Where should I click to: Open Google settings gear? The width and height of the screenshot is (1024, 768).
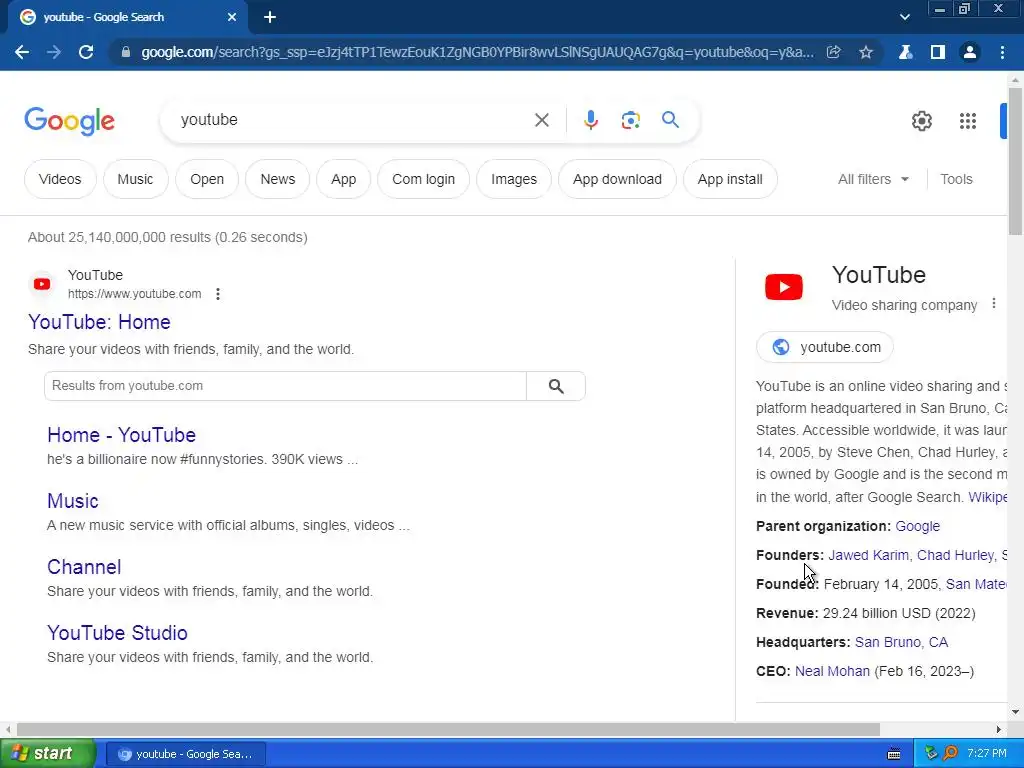[921, 121]
